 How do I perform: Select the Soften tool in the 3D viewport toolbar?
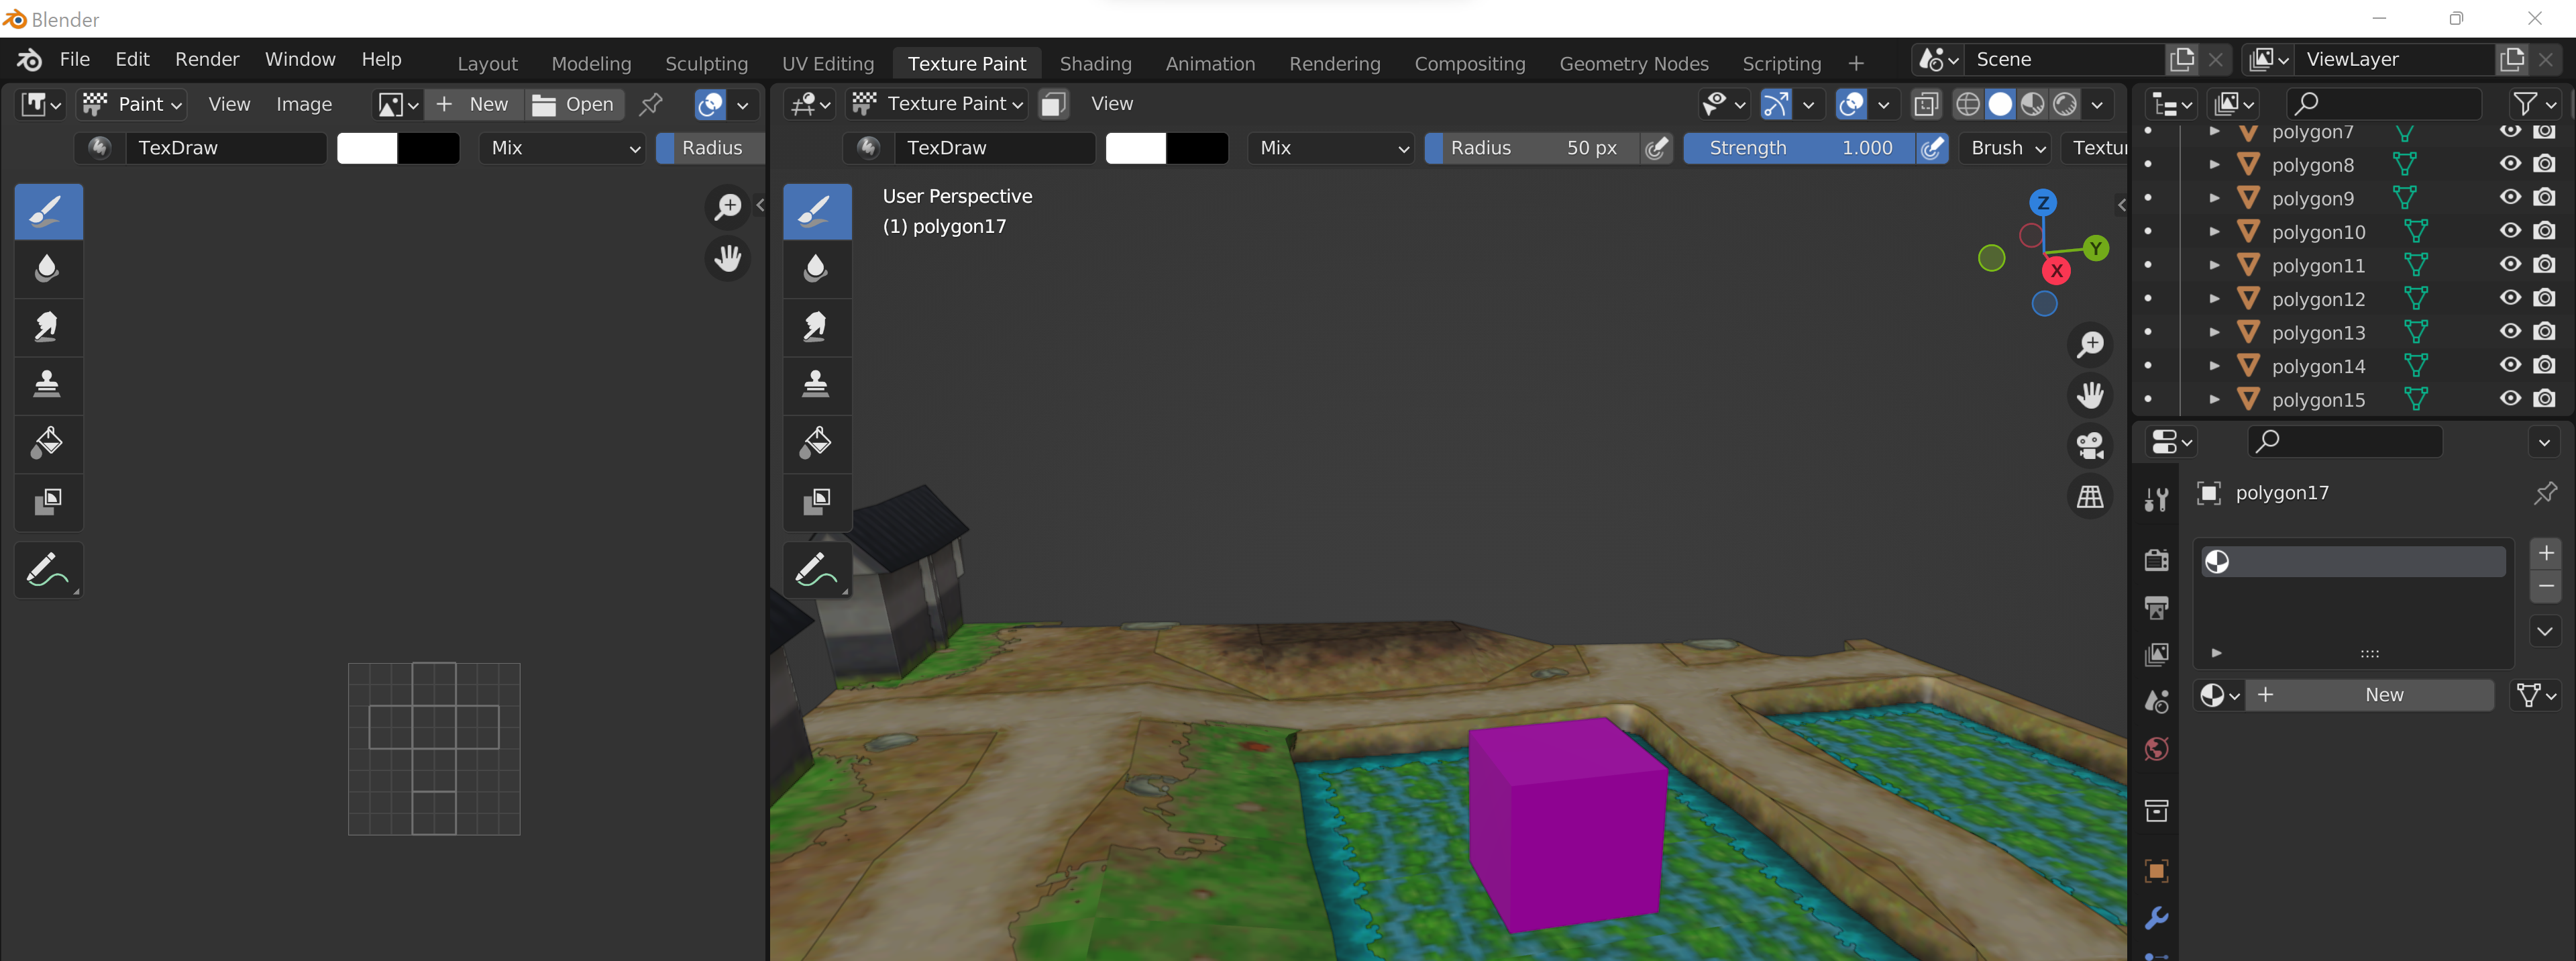[816, 268]
